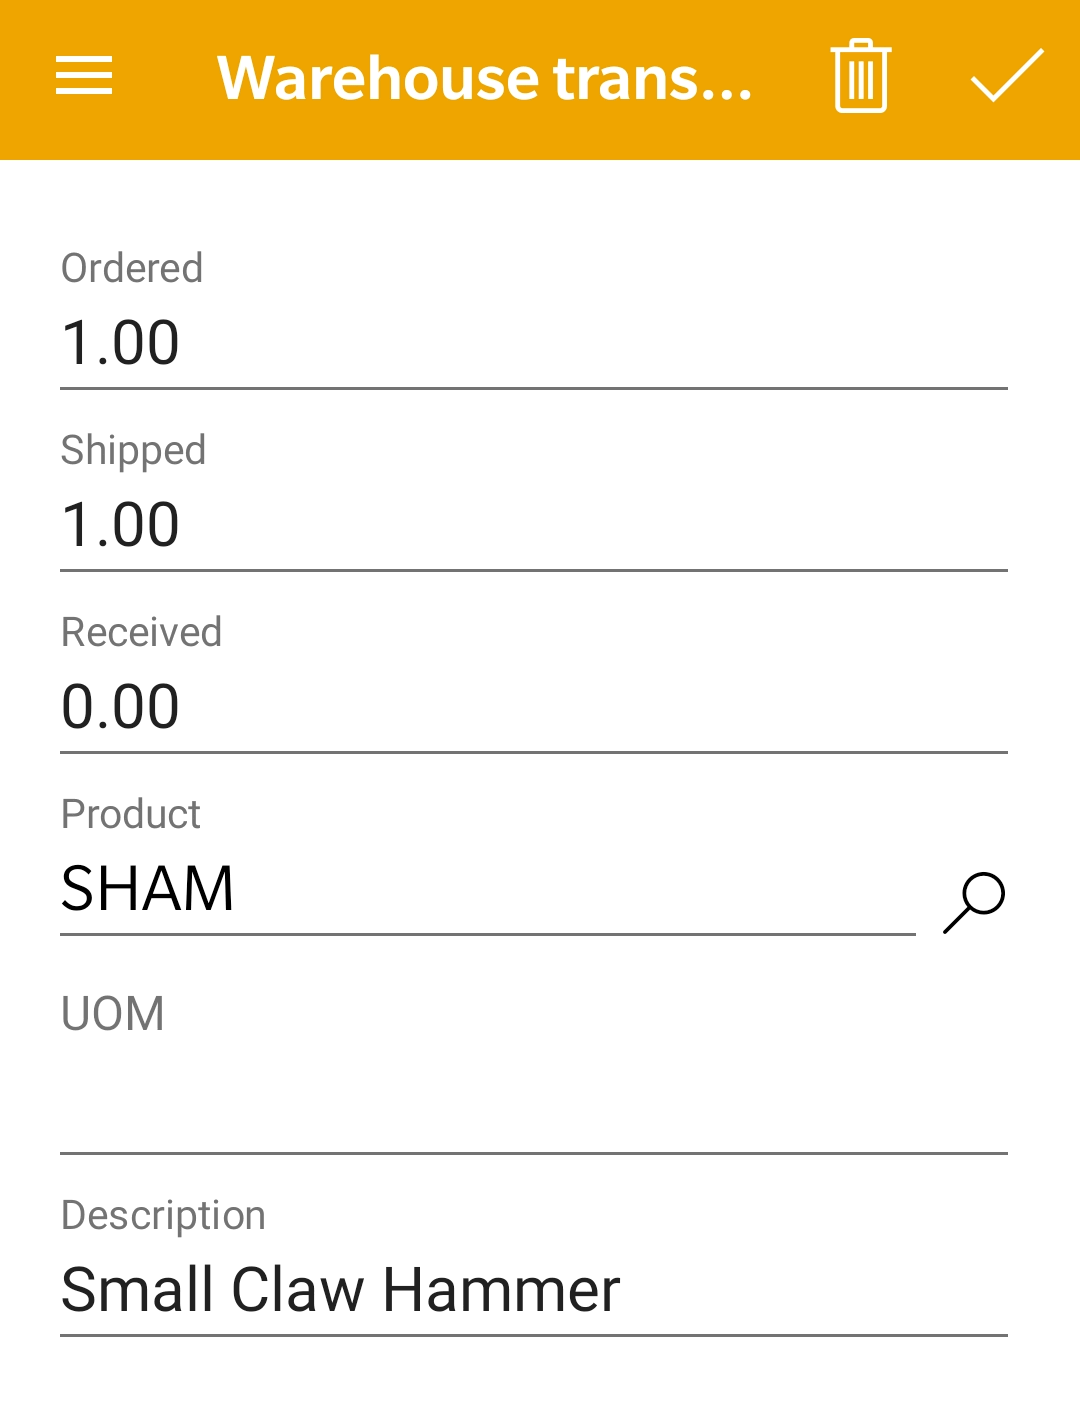Tap the UOM field label
Screen dimensions: 1080x1412
point(113,1013)
